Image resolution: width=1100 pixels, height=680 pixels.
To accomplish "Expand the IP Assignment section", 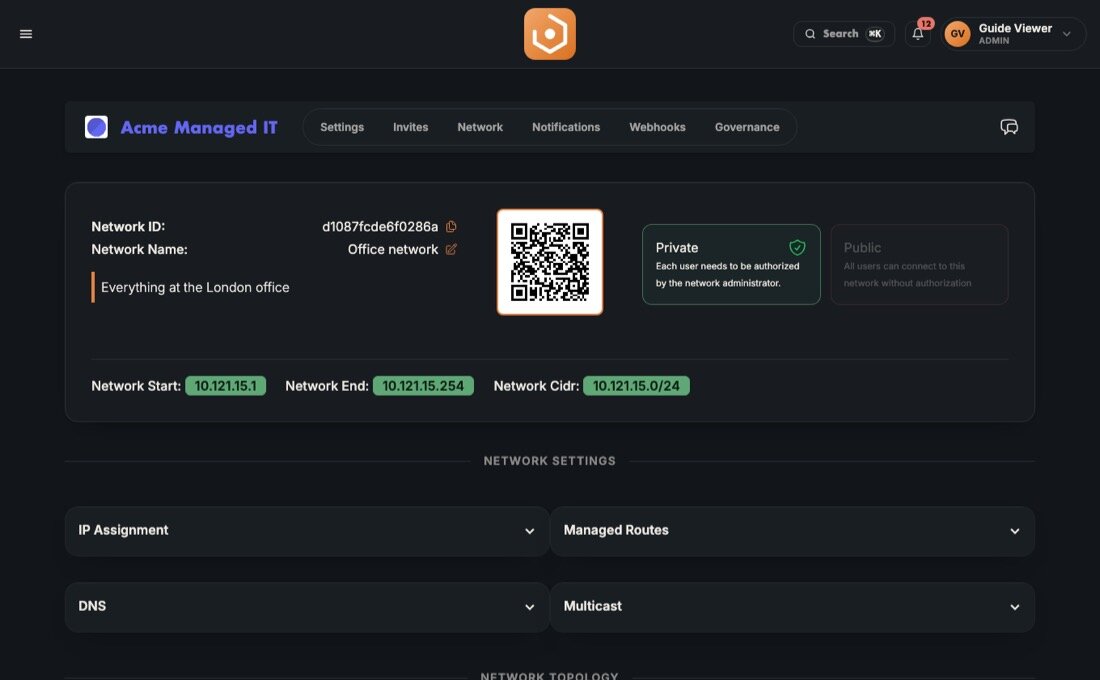I will point(307,531).
